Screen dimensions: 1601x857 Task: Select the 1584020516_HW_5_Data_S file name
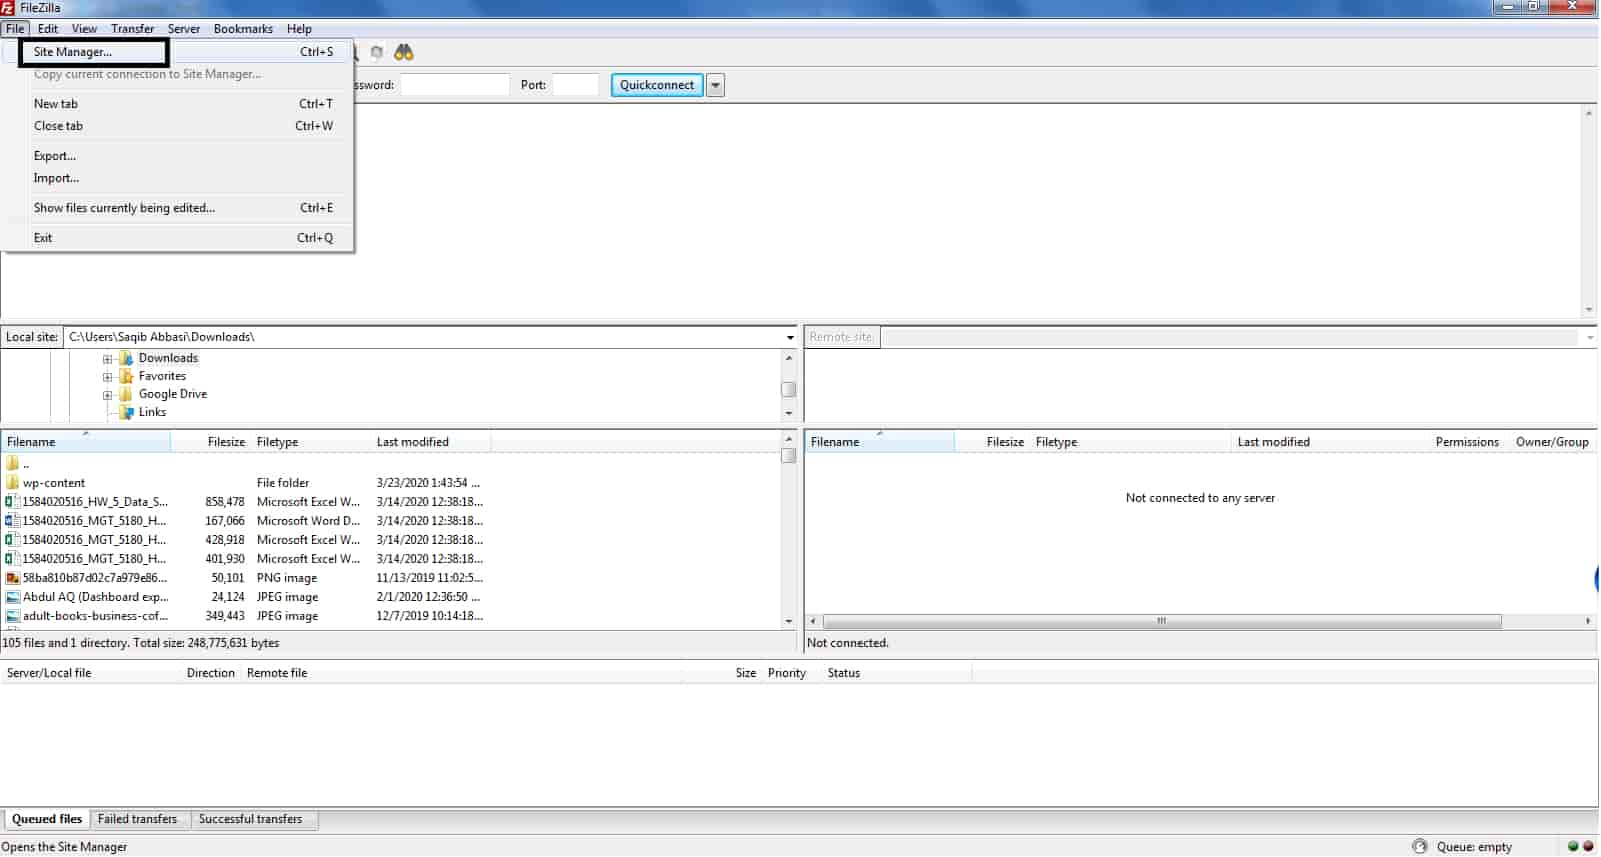tap(95, 501)
